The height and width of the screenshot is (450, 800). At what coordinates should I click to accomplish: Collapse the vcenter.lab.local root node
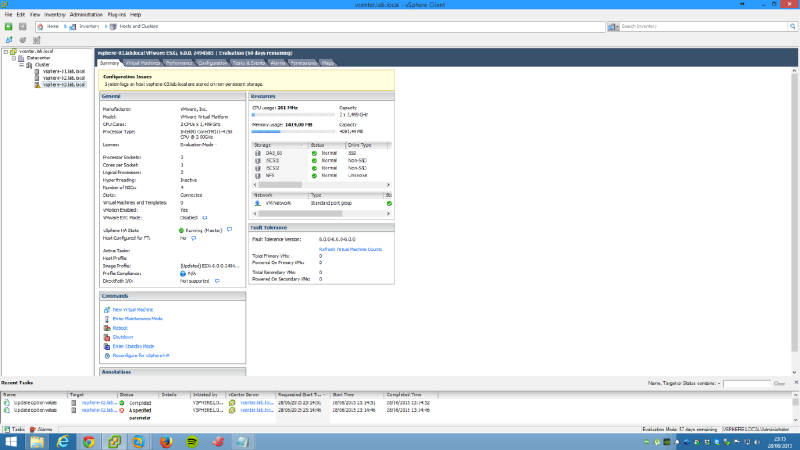(6, 51)
